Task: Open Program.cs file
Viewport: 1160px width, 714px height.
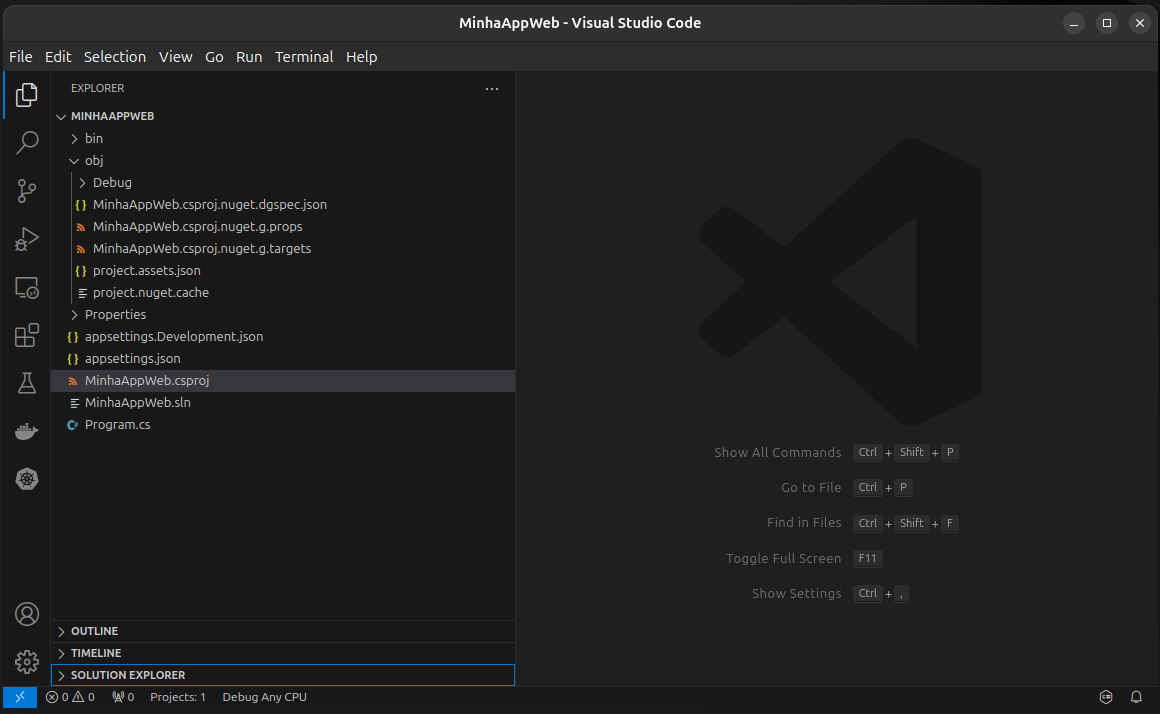Action: (x=283, y=425)
